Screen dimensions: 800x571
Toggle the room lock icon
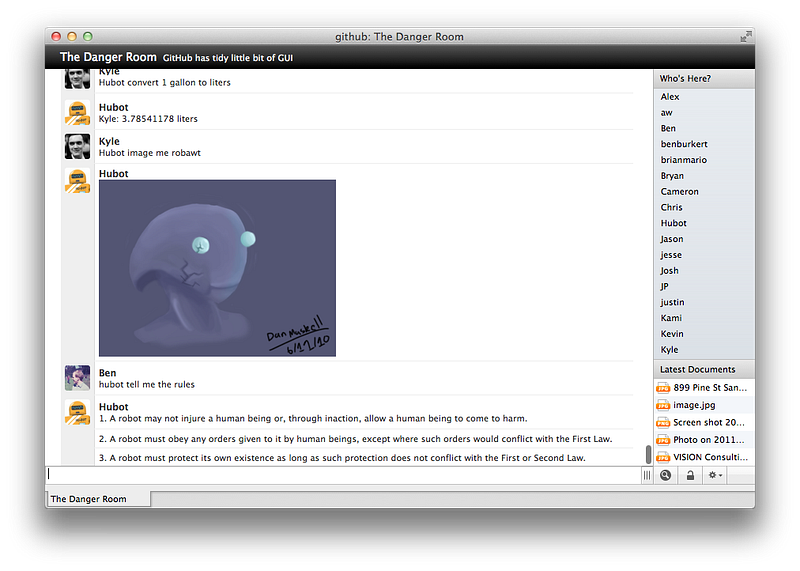click(690, 476)
